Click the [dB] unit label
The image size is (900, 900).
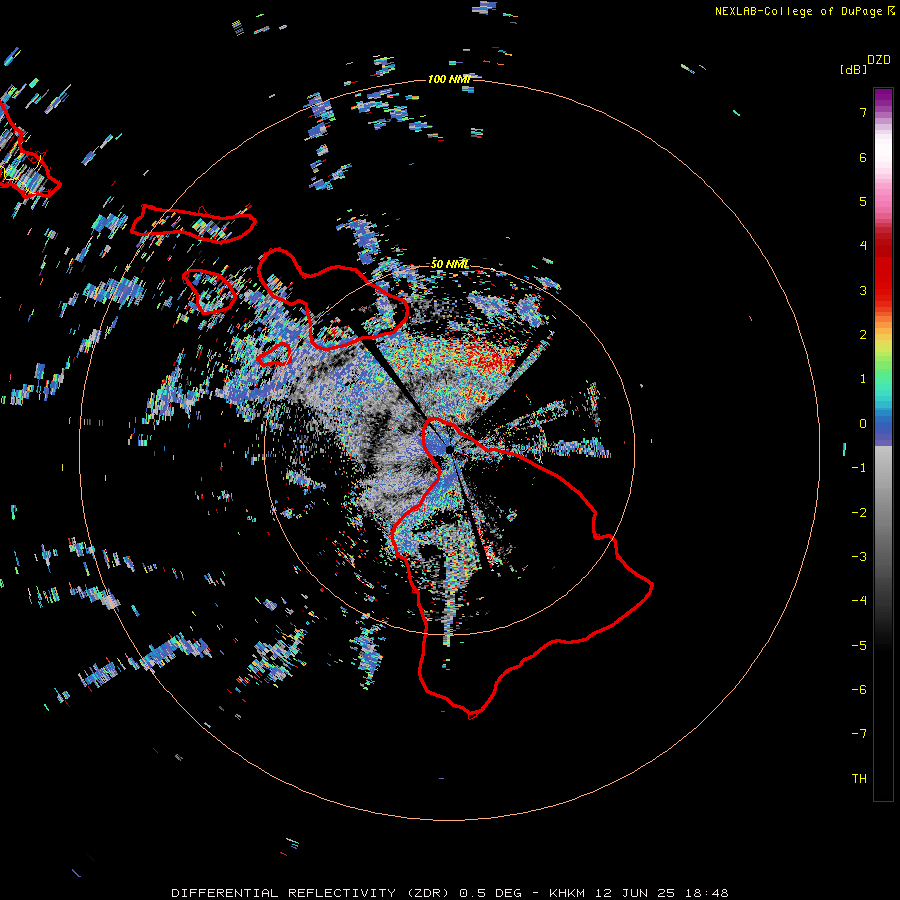click(x=854, y=70)
